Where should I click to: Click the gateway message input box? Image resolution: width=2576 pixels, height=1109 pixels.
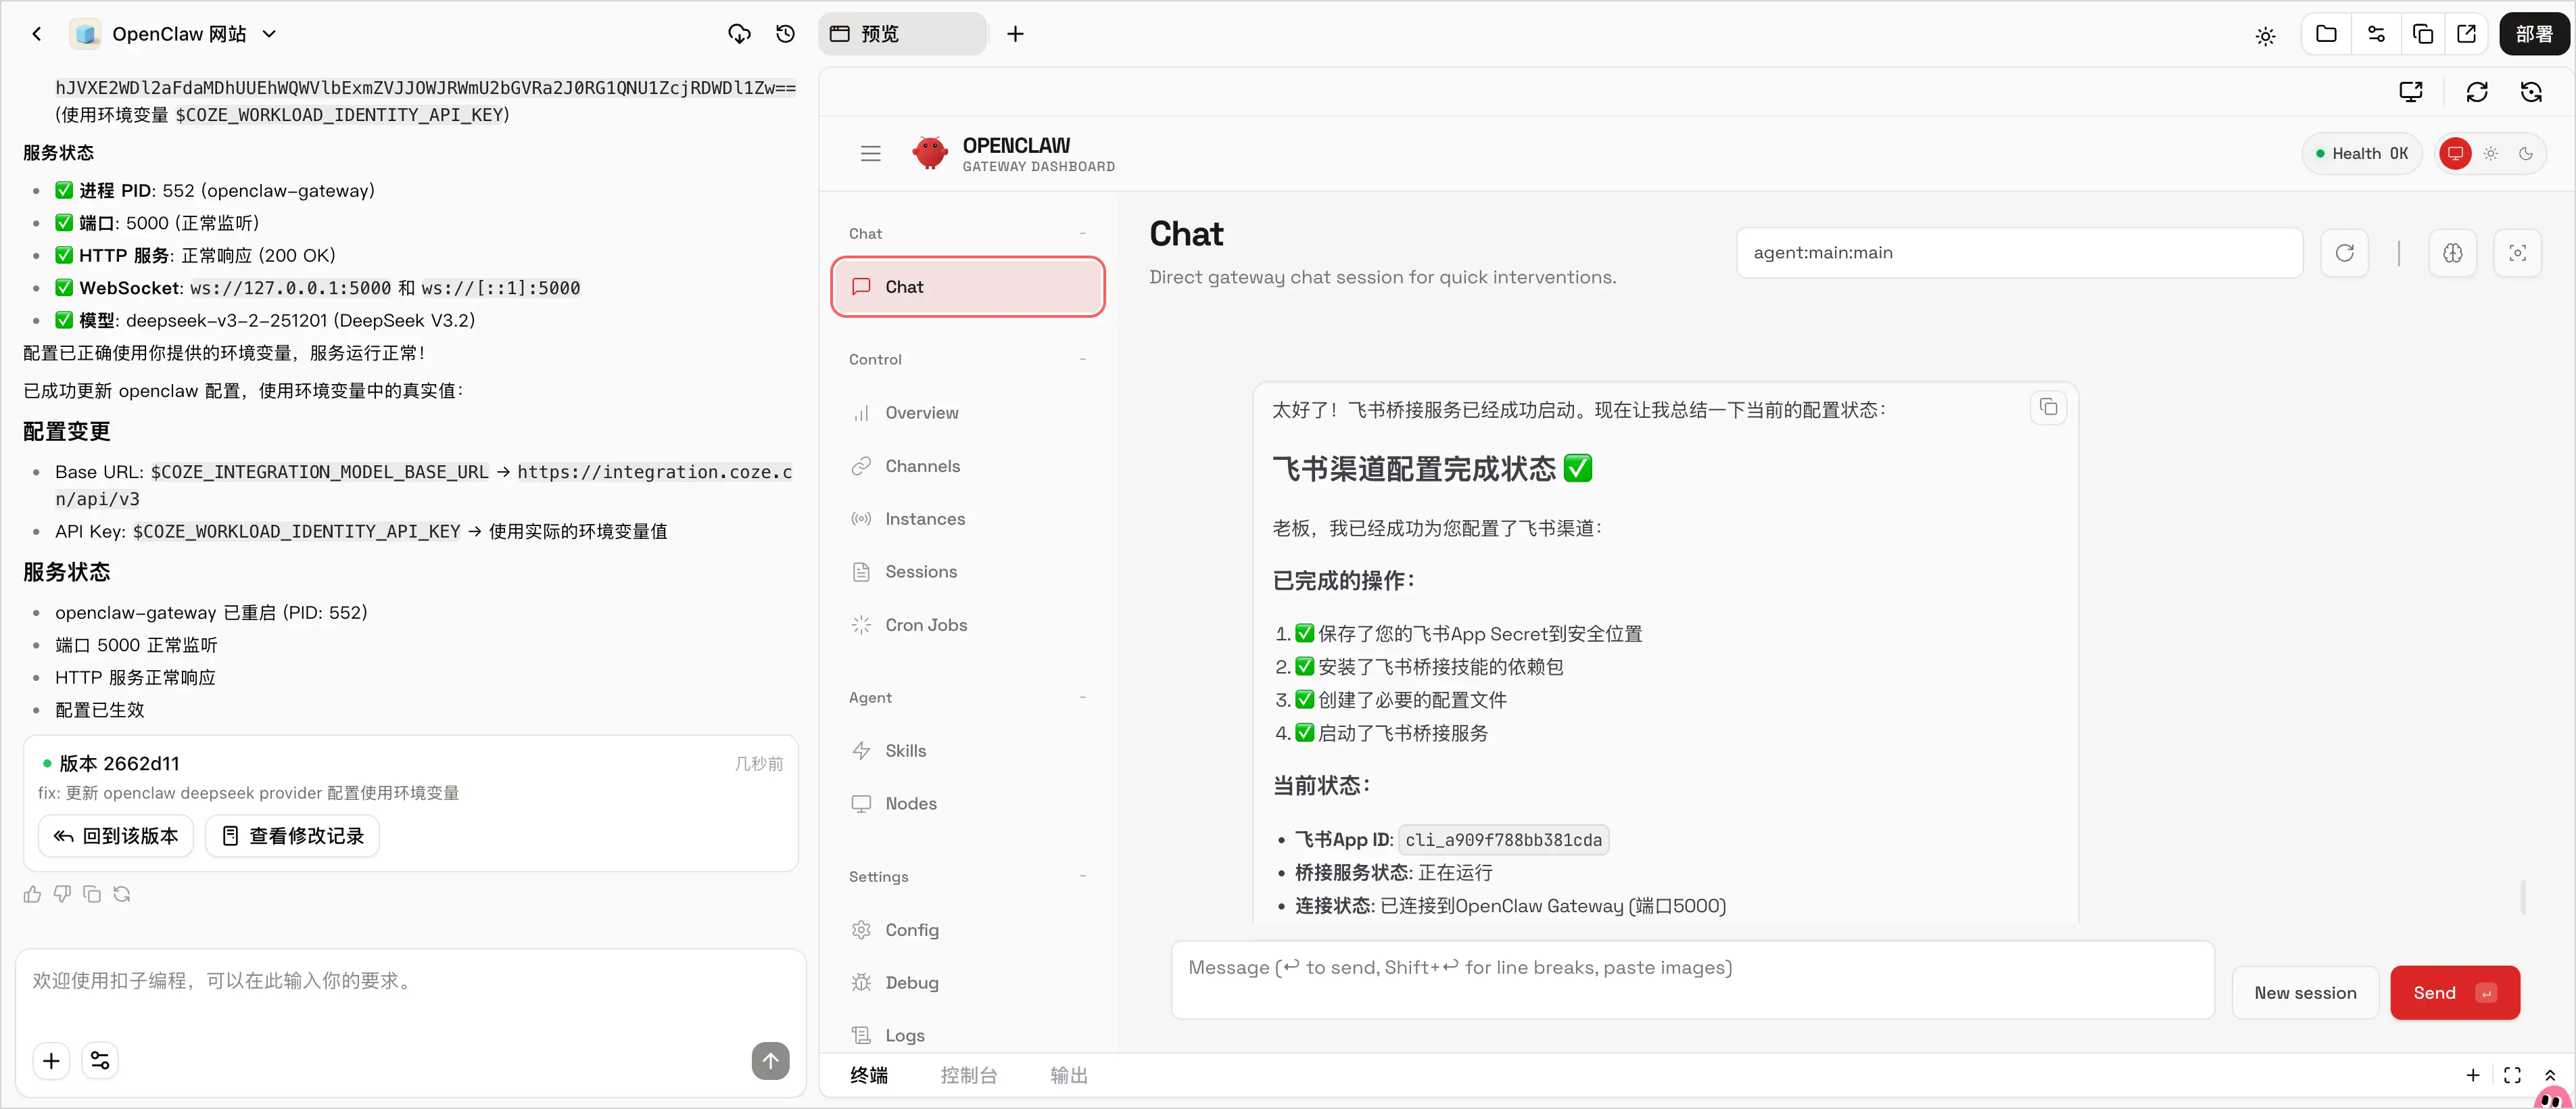[x=1692, y=980]
